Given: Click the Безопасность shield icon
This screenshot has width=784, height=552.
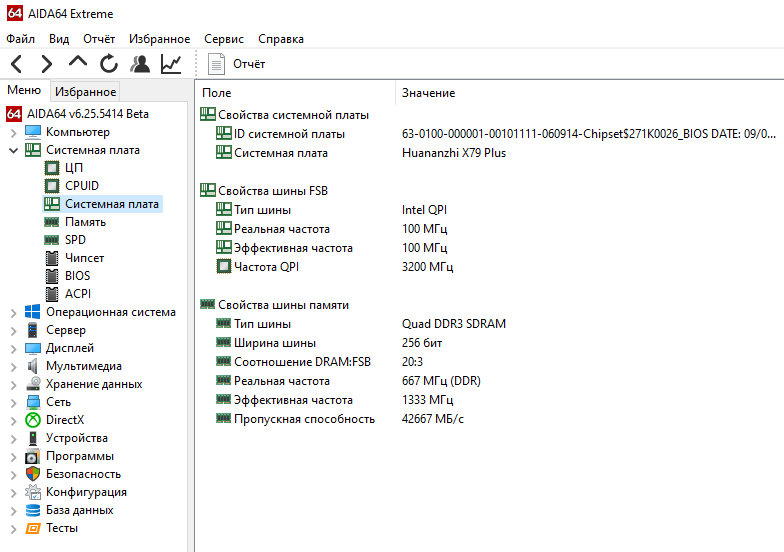Looking at the screenshot, I should [33, 474].
